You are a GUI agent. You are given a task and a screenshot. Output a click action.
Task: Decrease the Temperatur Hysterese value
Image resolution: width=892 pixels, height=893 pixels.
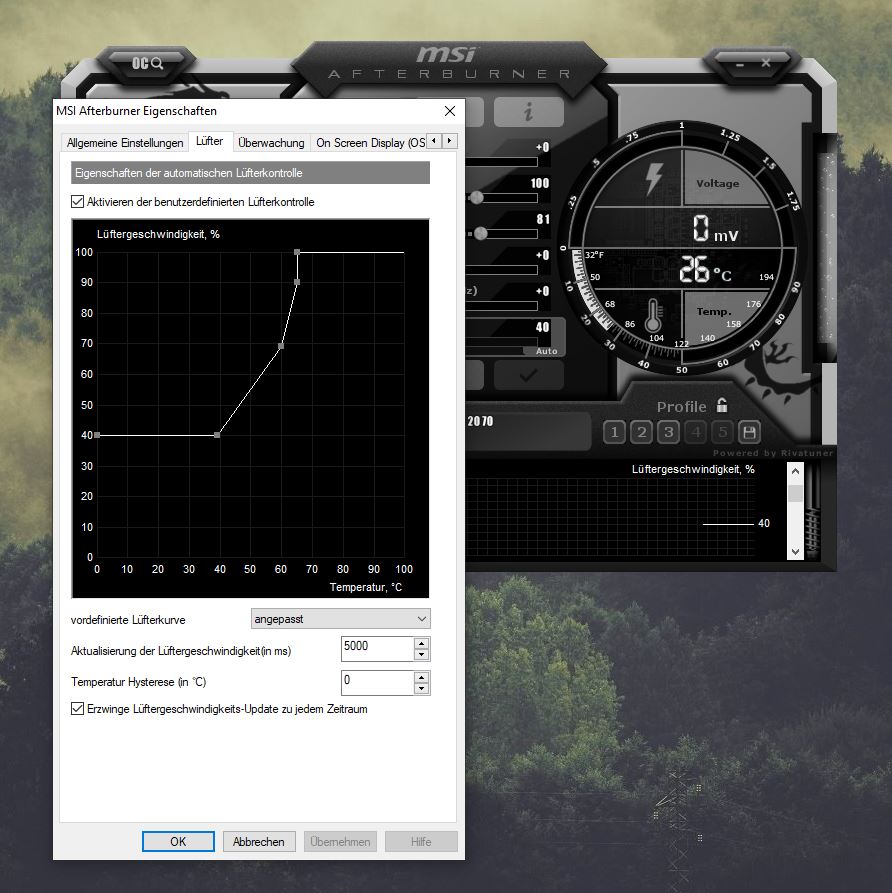tap(422, 689)
